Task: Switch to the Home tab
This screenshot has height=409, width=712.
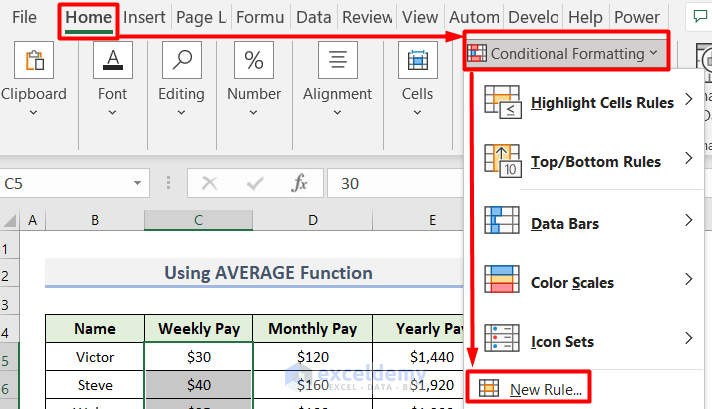Action: pyautogui.click(x=89, y=17)
